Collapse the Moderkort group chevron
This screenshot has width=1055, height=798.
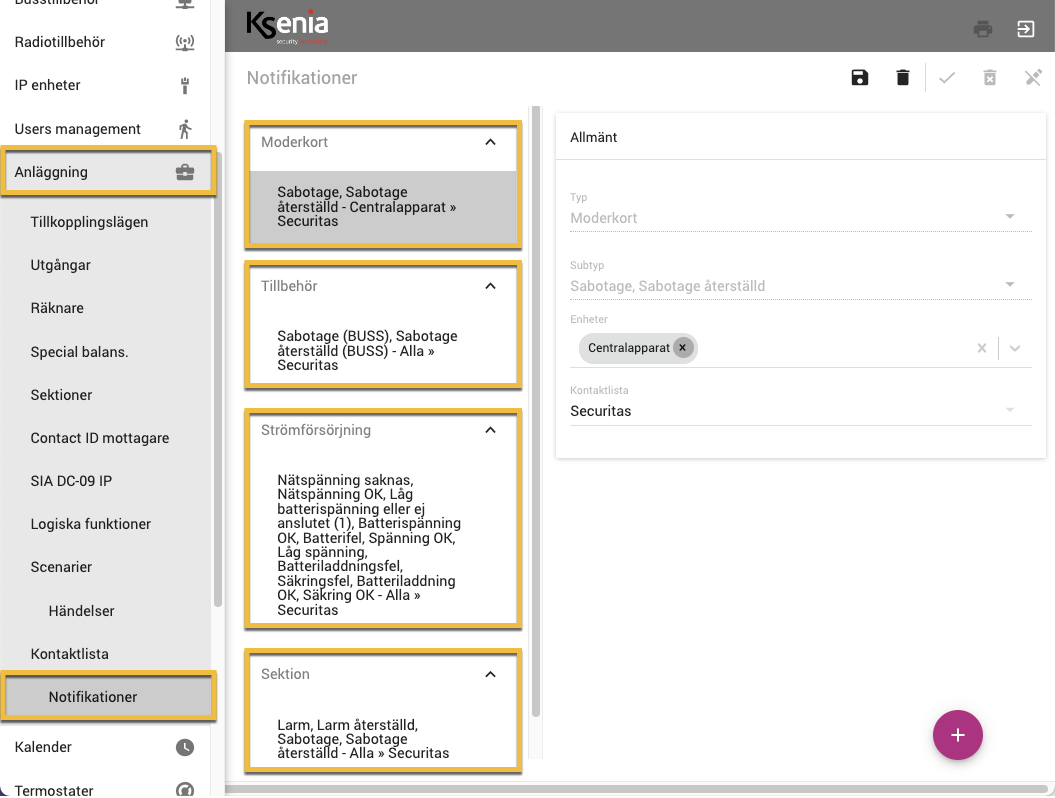490,142
